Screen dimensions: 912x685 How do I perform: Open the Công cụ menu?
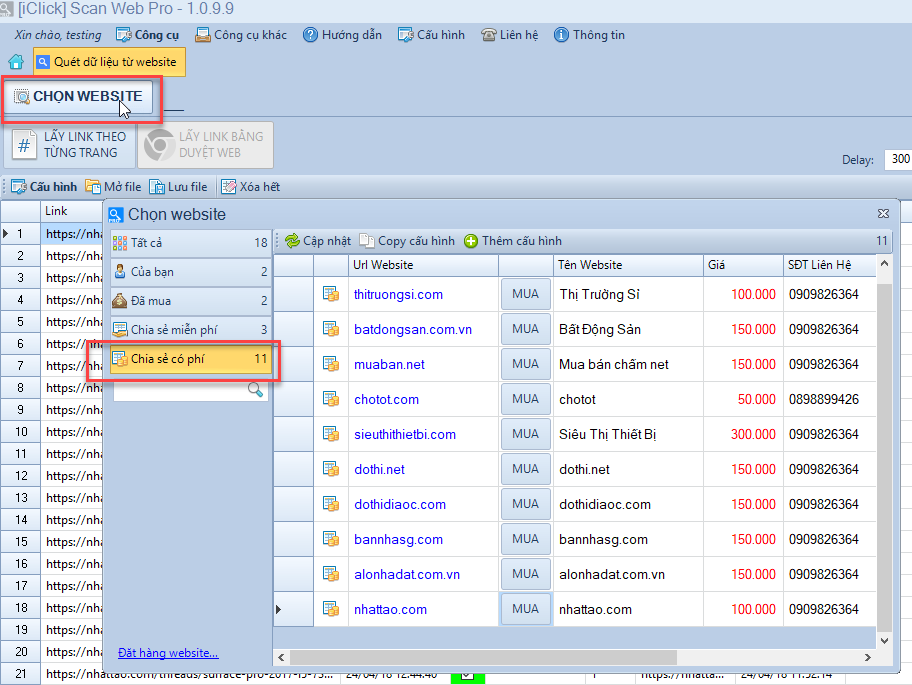click(147, 35)
